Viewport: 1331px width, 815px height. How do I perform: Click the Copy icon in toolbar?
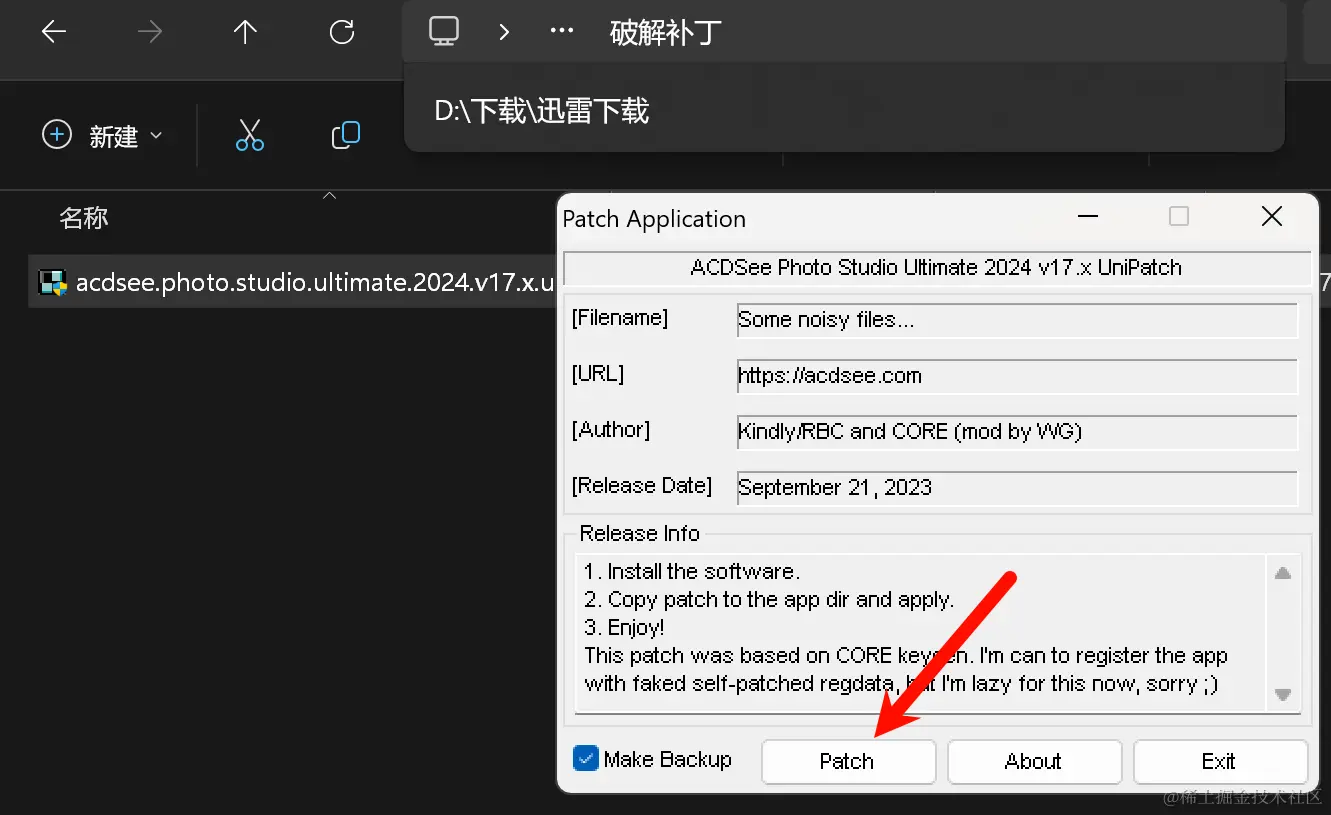pos(345,135)
